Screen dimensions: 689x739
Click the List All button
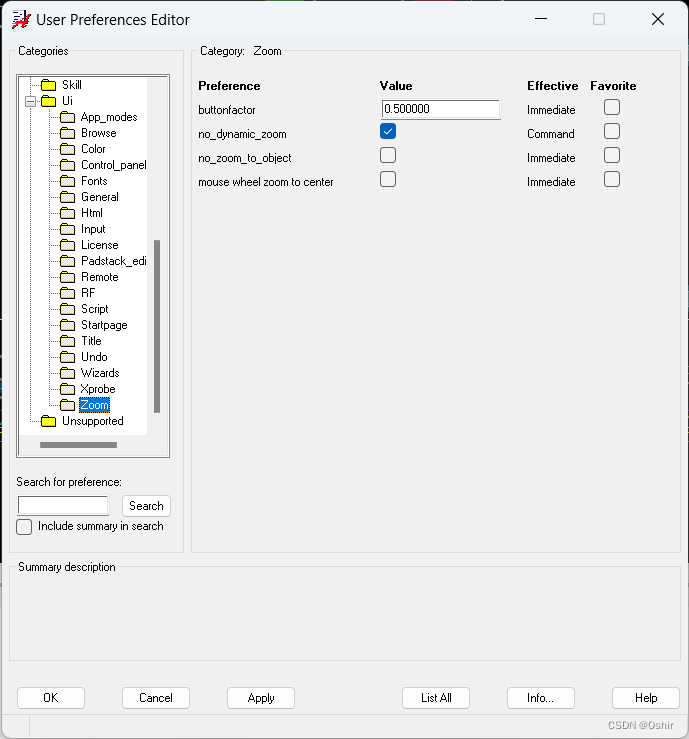pyautogui.click(x=436, y=698)
